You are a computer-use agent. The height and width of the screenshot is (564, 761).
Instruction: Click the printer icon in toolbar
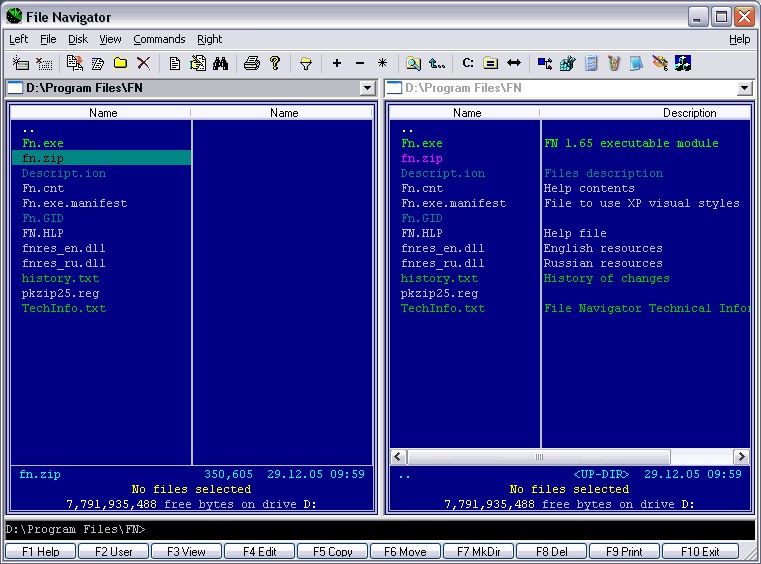tap(252, 63)
